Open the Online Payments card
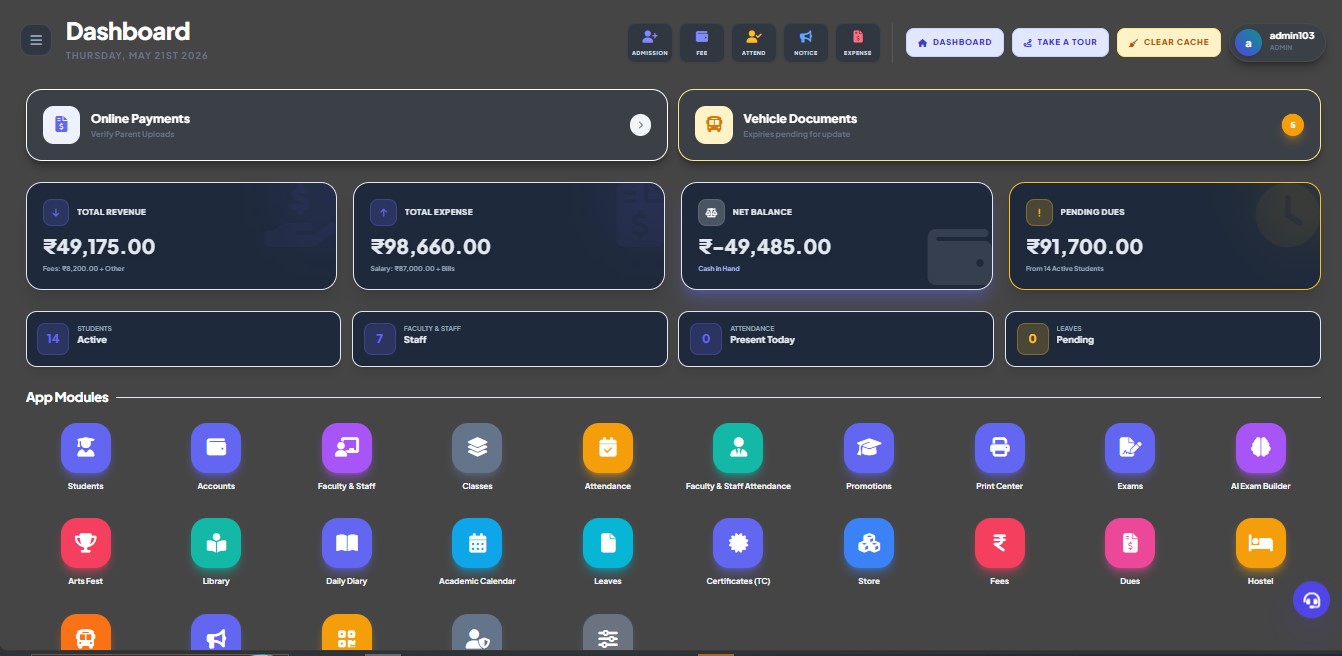The width and height of the screenshot is (1342, 656). 347,125
